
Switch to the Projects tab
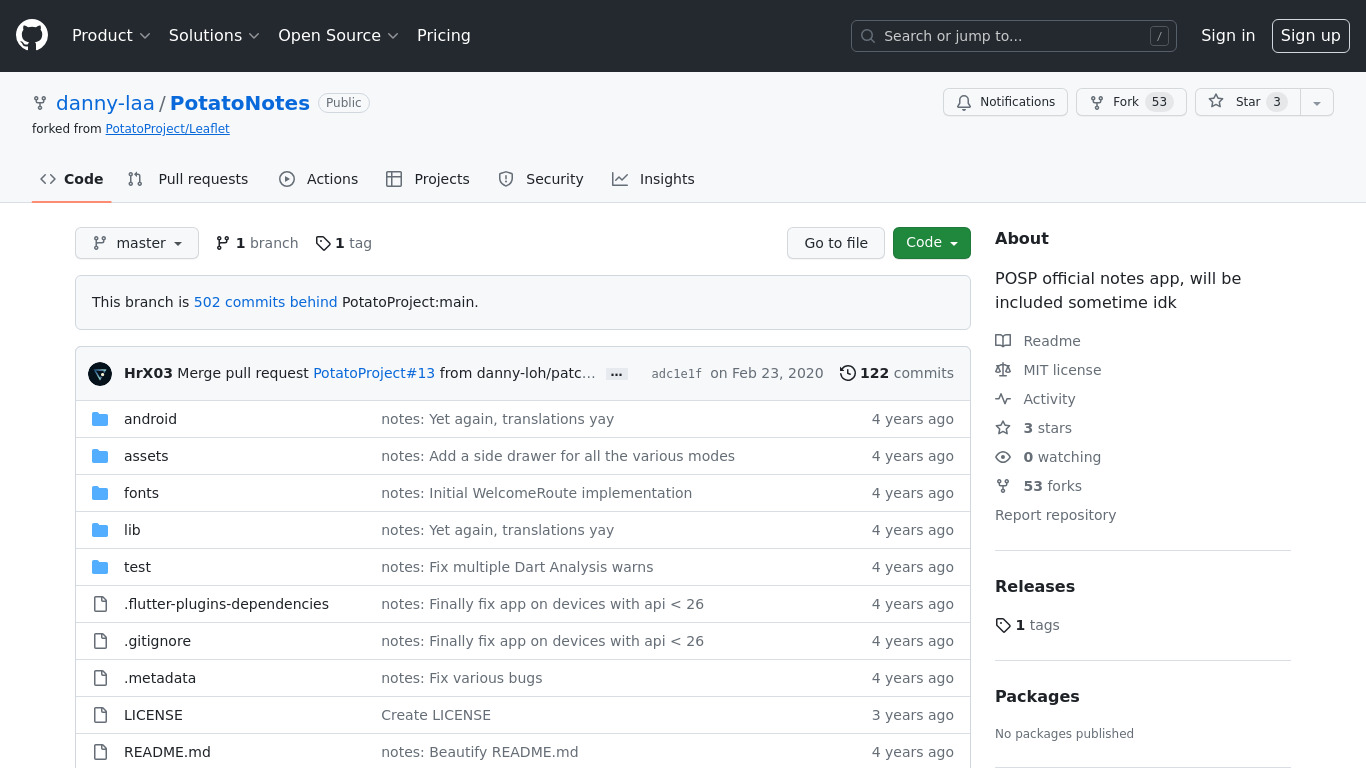(427, 179)
